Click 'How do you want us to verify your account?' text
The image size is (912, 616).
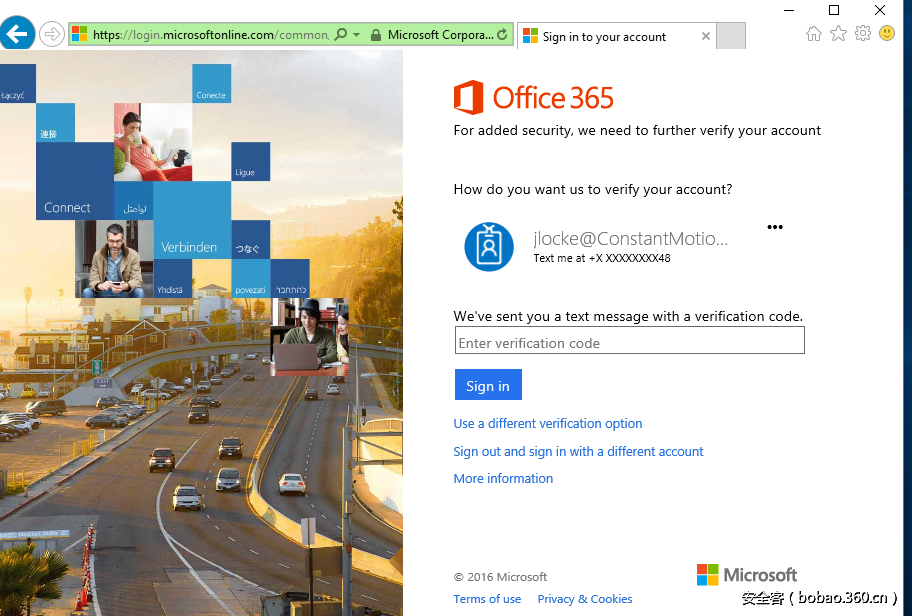click(593, 190)
